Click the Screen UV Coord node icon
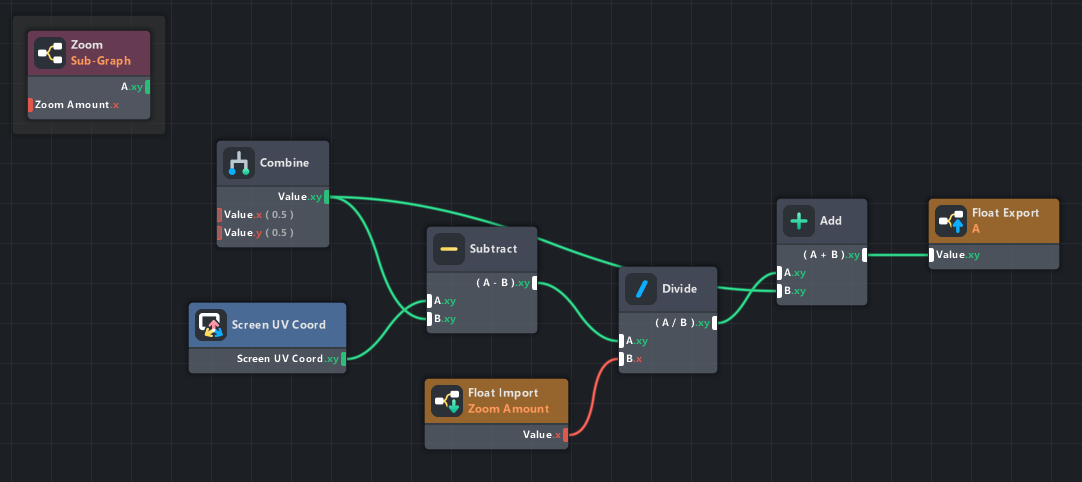 pos(210,325)
